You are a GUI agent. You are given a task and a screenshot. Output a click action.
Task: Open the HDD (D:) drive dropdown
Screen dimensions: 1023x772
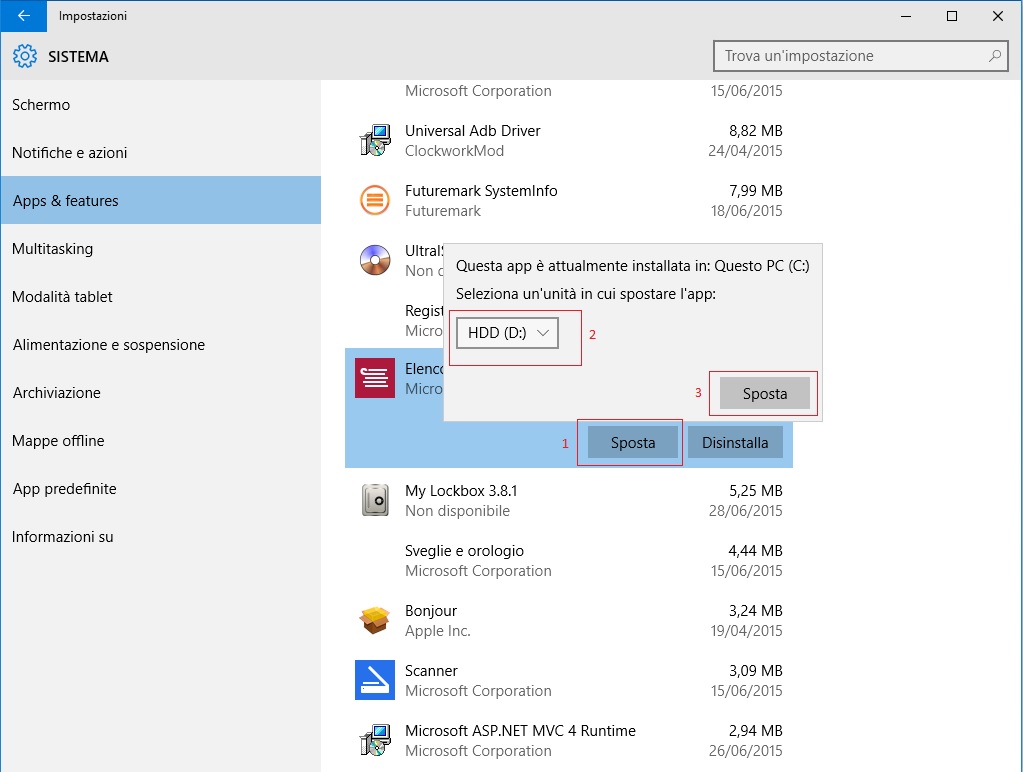pos(507,332)
